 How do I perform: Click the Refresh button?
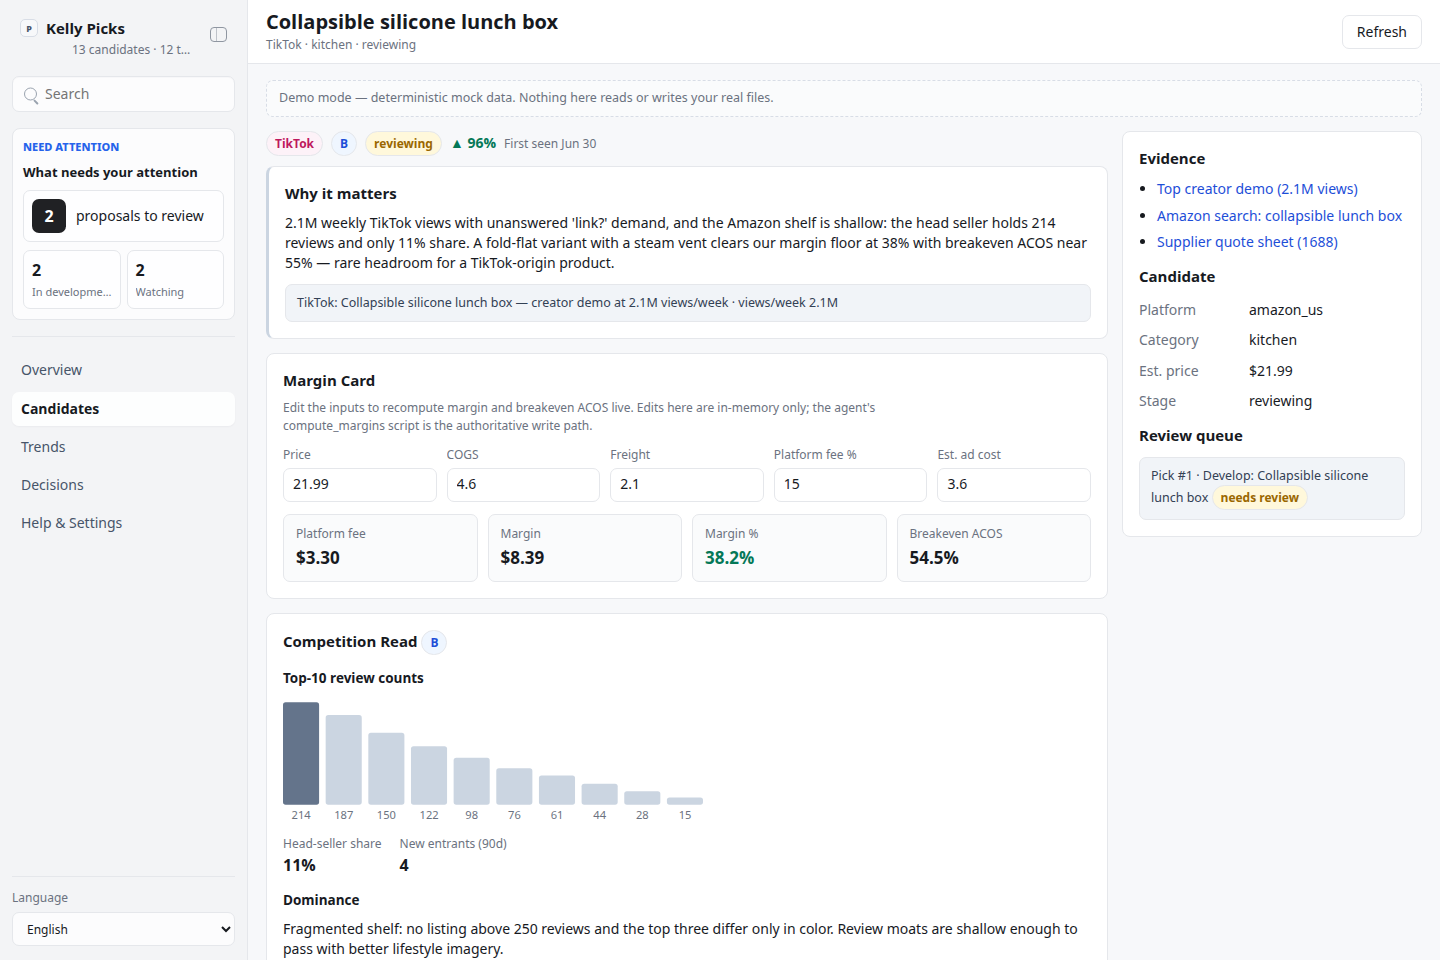pos(1381,32)
